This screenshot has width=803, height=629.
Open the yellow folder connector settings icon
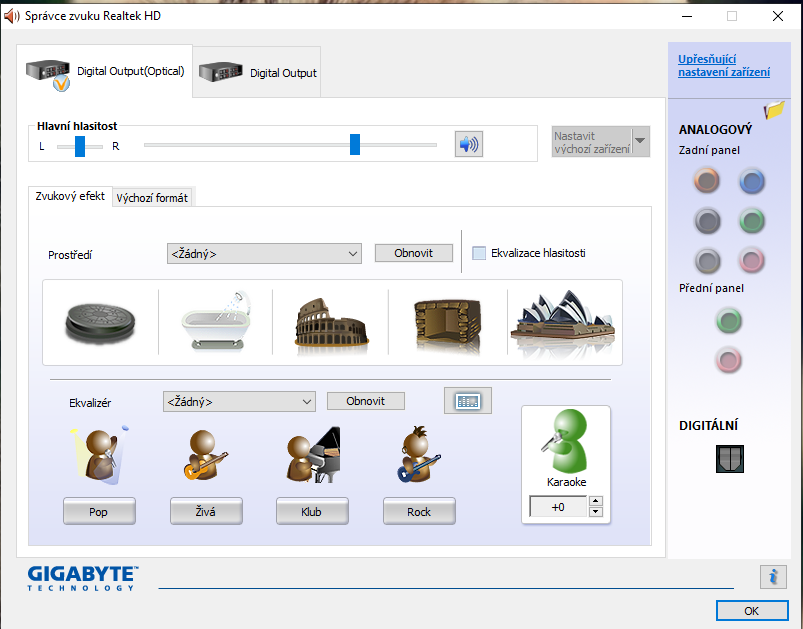coord(774,109)
